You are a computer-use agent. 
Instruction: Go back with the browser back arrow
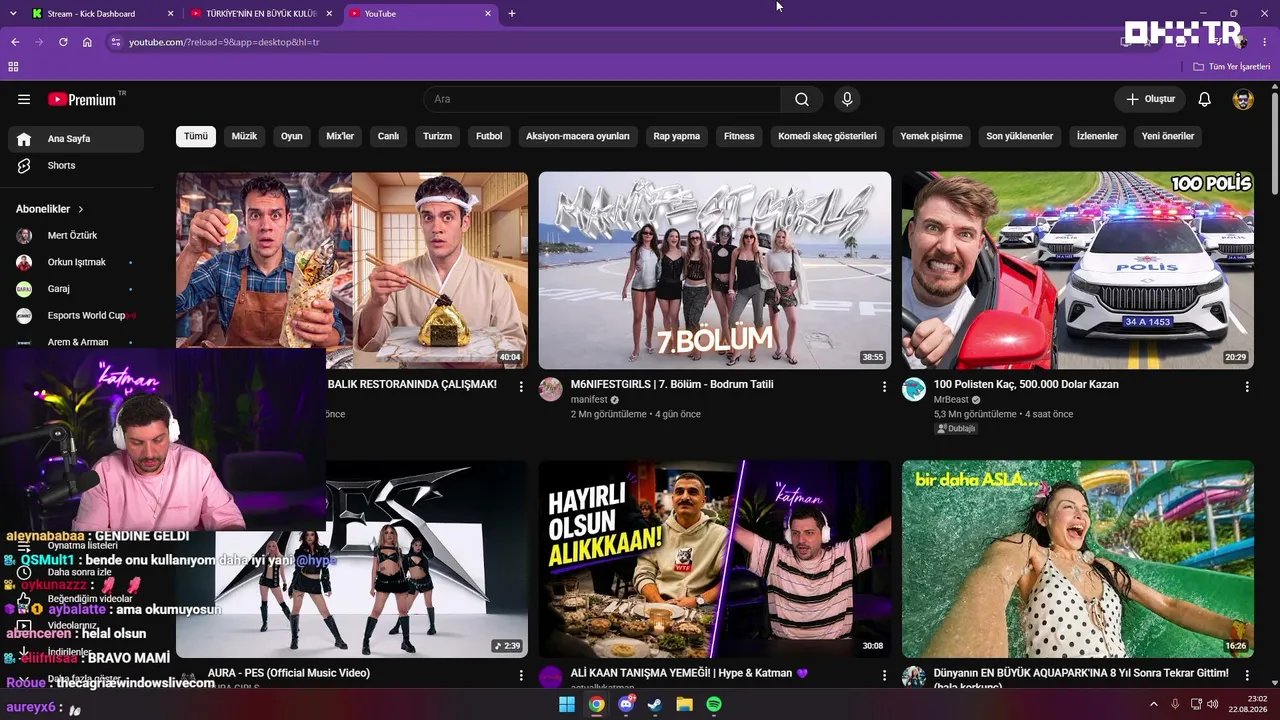coord(15,42)
